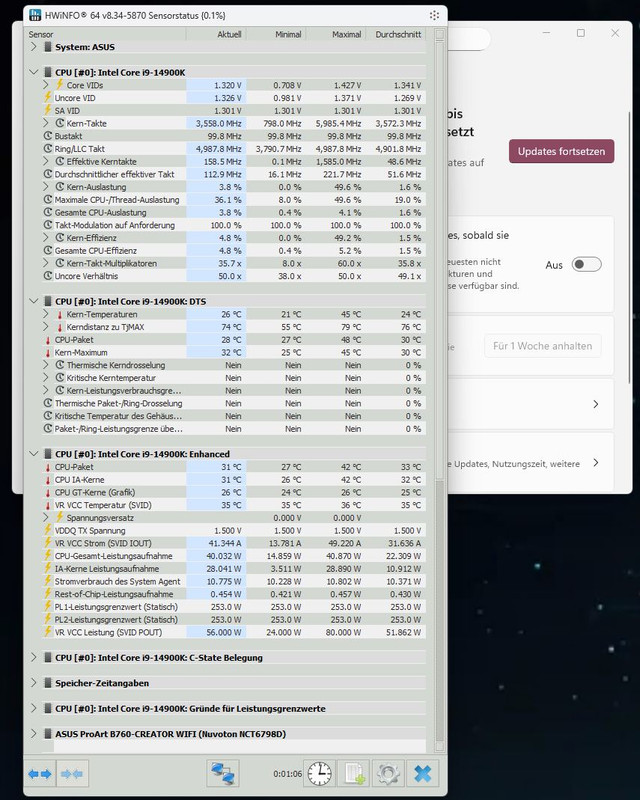Close sensors with the blue X icon
This screenshot has width=640, height=800.
tap(423, 773)
